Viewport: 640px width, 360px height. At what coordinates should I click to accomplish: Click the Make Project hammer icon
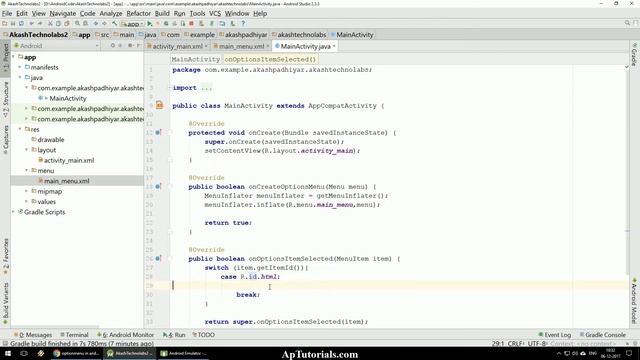tap(115, 24)
